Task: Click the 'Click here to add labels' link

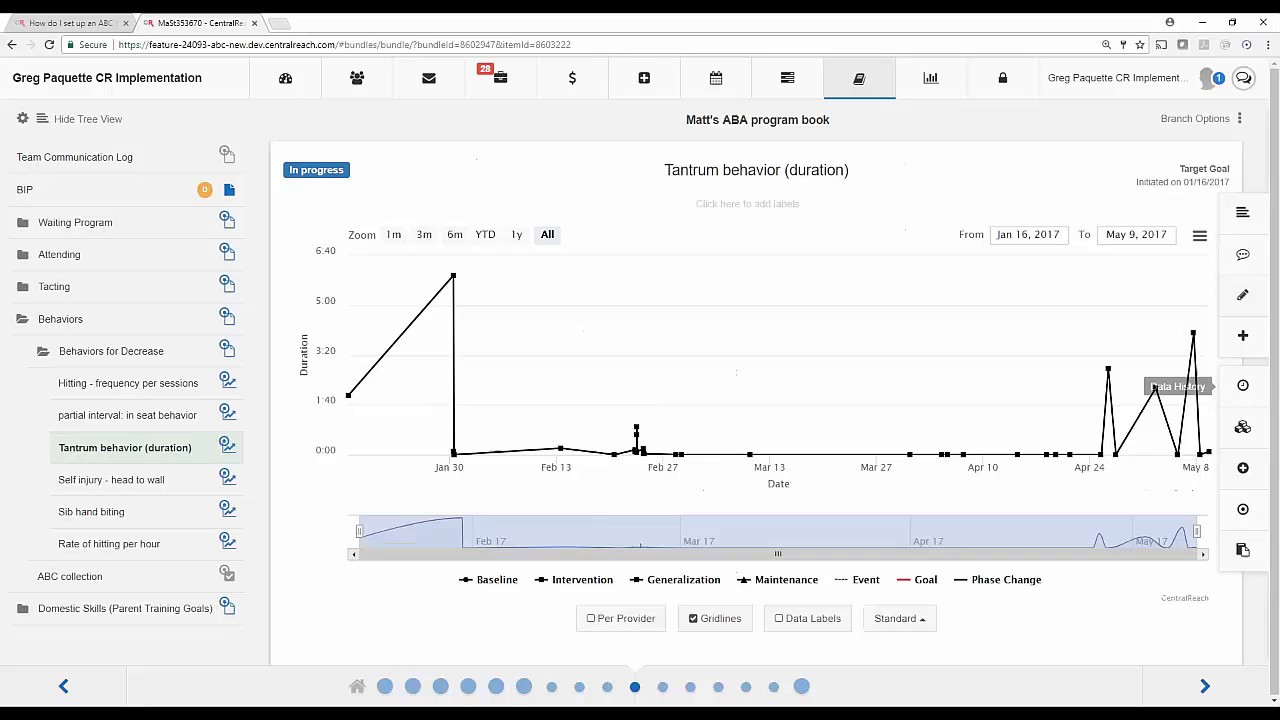Action: (x=747, y=204)
